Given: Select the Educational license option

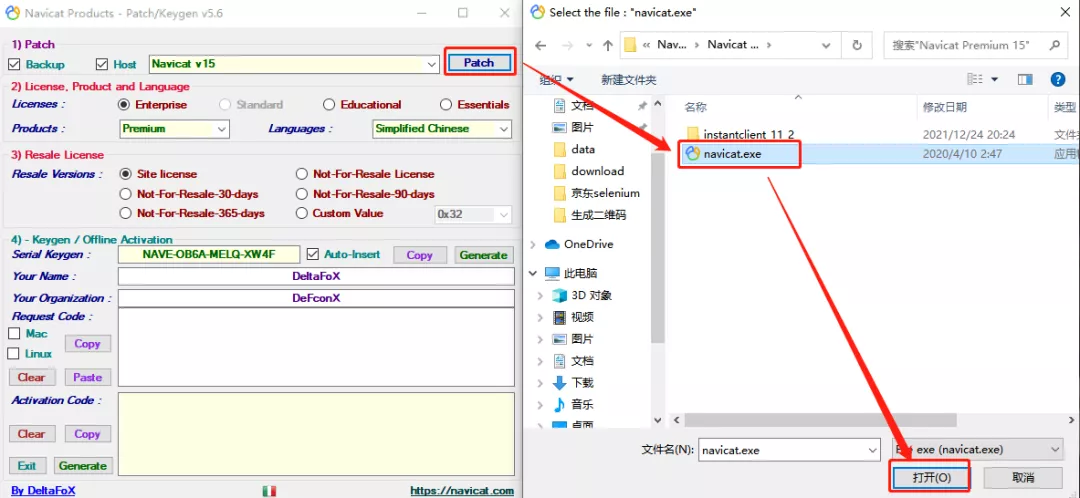Looking at the screenshot, I should tap(329, 105).
